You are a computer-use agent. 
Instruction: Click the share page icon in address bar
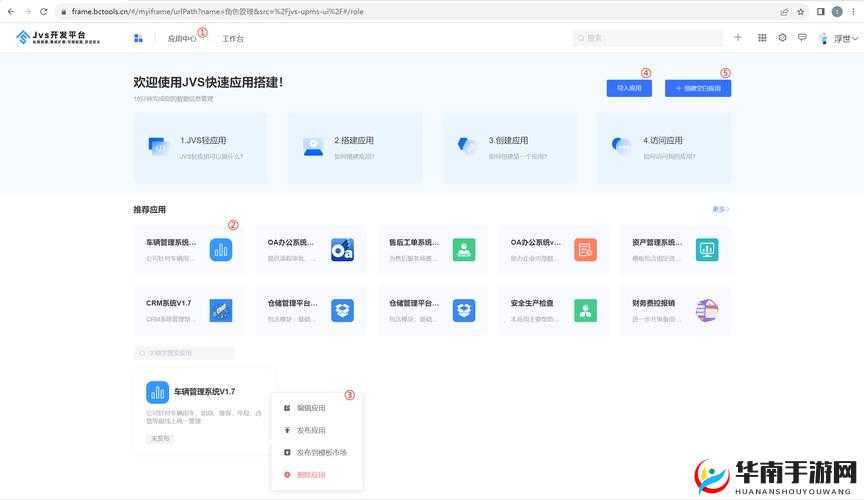784,12
